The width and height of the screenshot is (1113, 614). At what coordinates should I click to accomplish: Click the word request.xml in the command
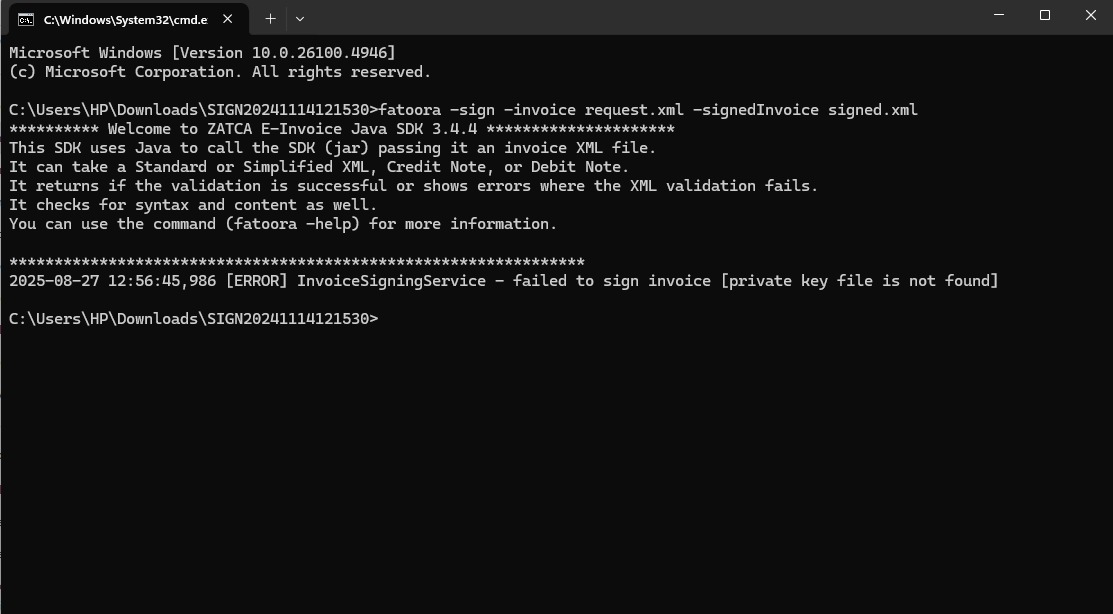tap(634, 110)
